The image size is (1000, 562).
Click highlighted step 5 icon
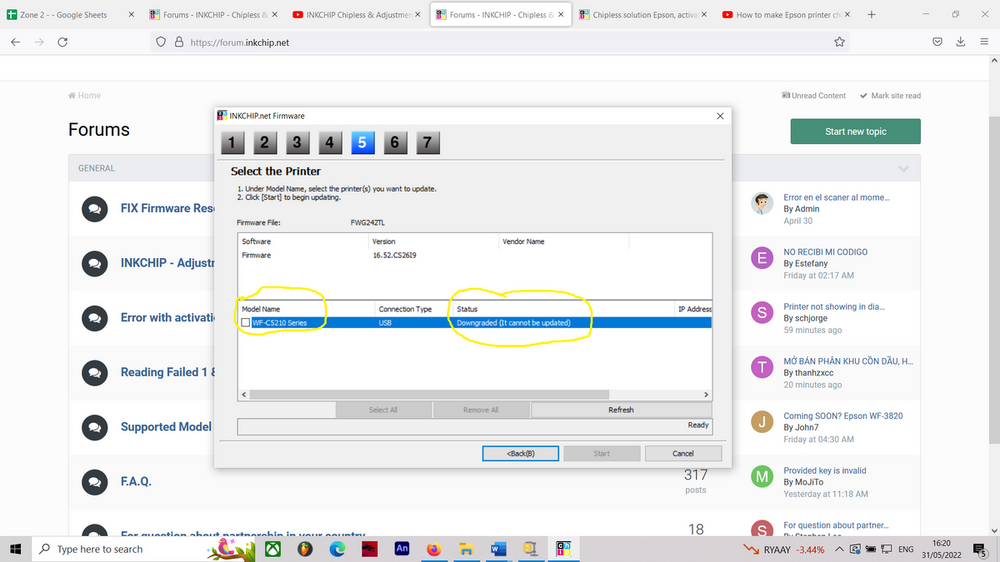point(362,143)
